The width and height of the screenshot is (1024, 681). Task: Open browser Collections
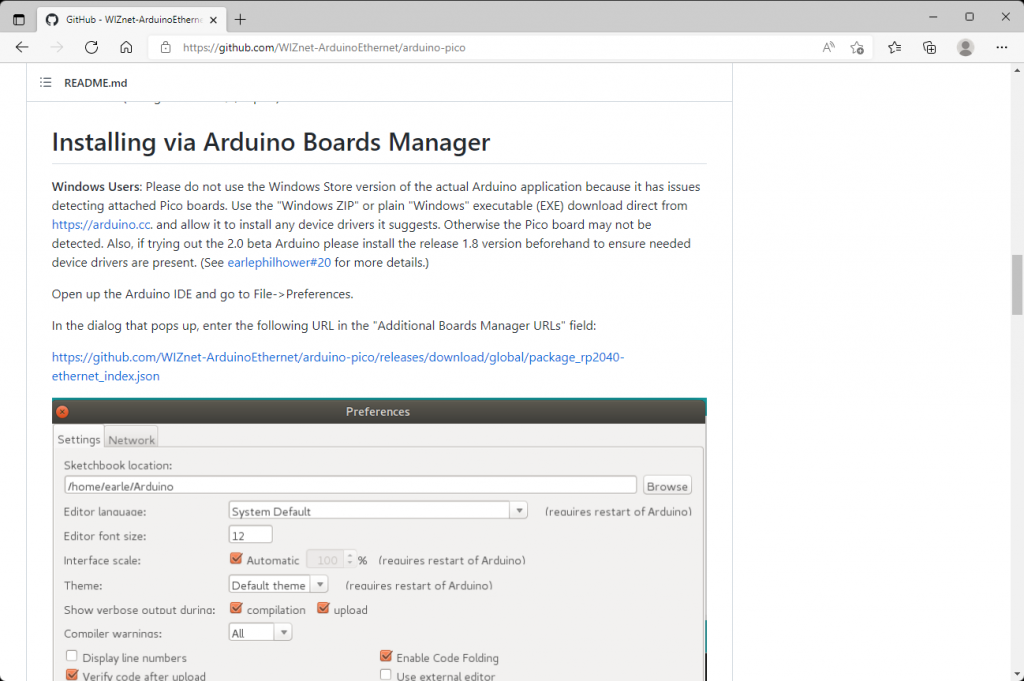click(x=929, y=47)
